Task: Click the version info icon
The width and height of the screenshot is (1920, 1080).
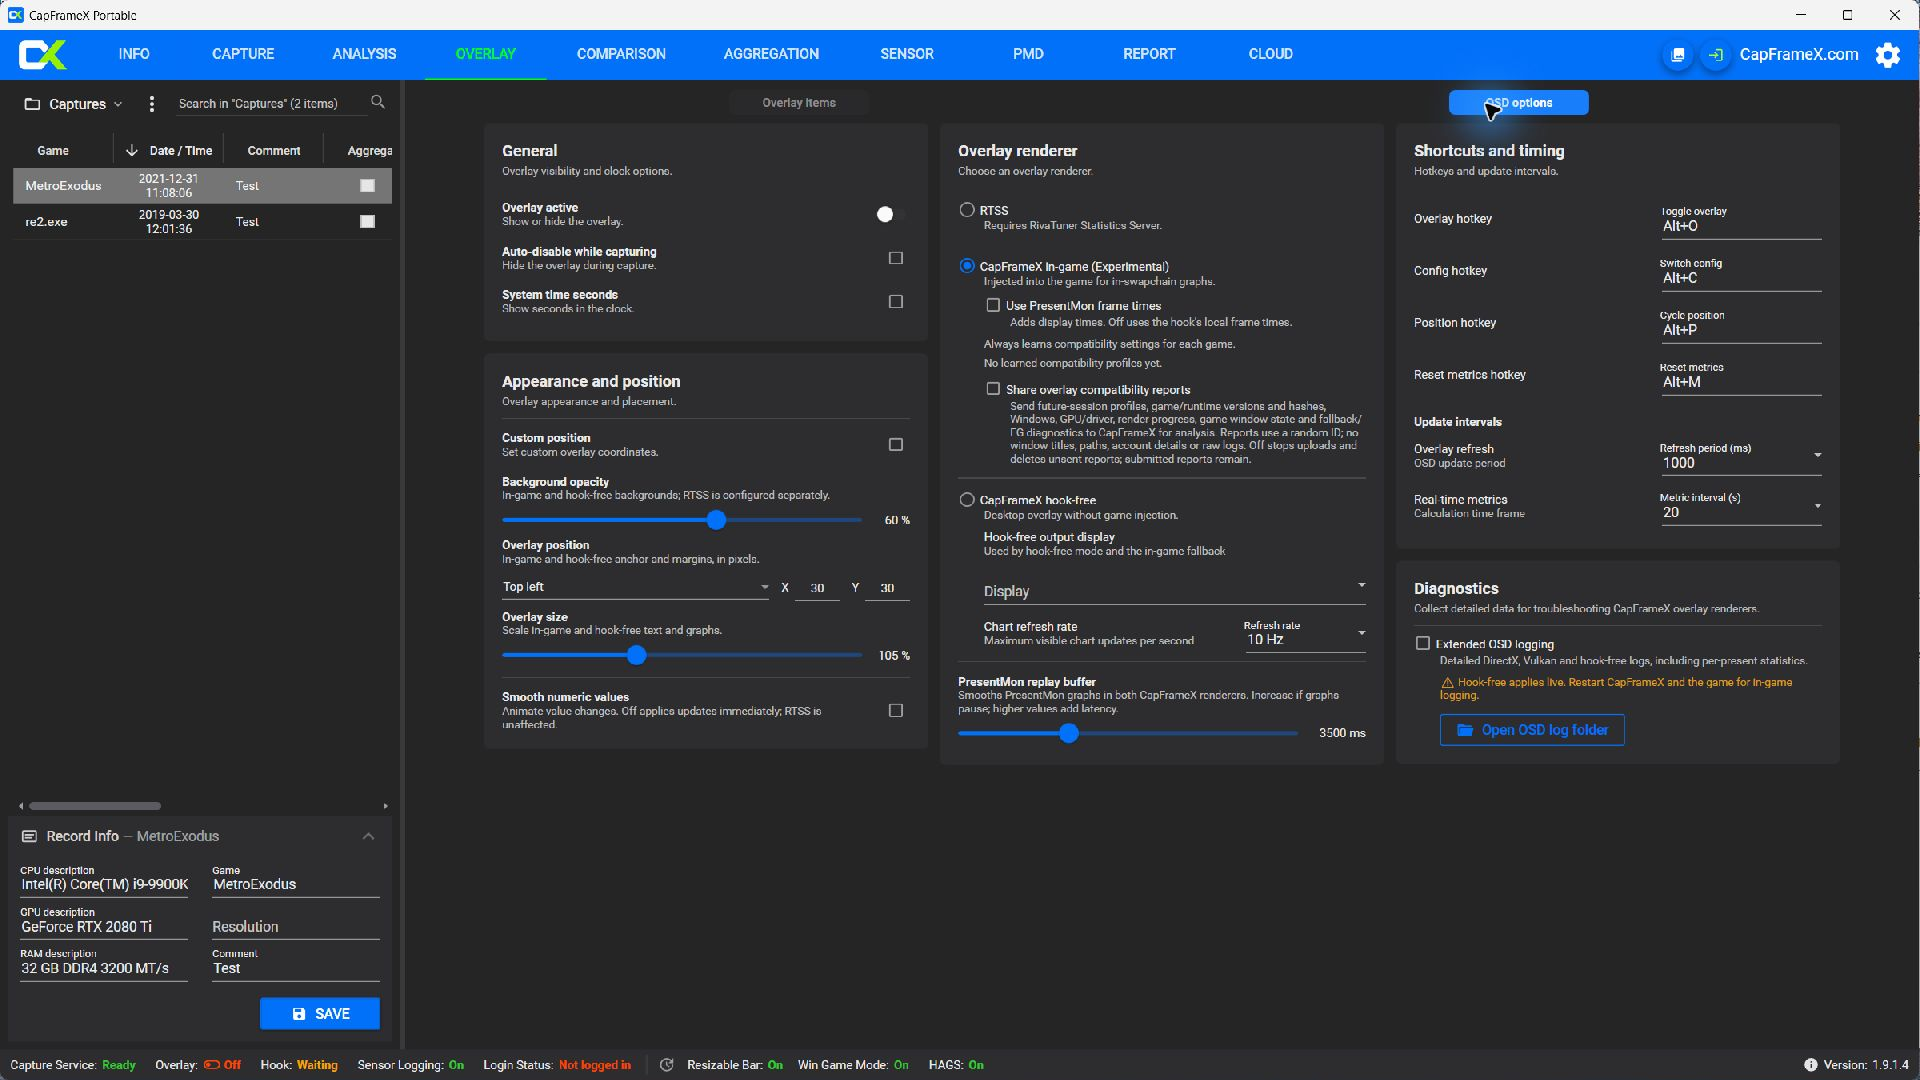Action: tap(1810, 1065)
